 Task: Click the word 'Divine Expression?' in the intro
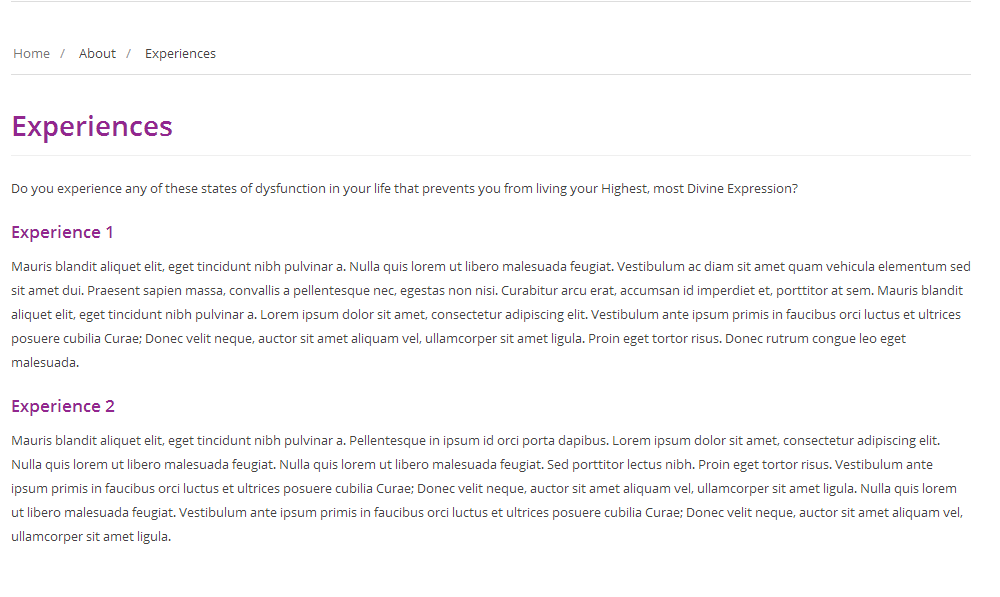click(742, 189)
